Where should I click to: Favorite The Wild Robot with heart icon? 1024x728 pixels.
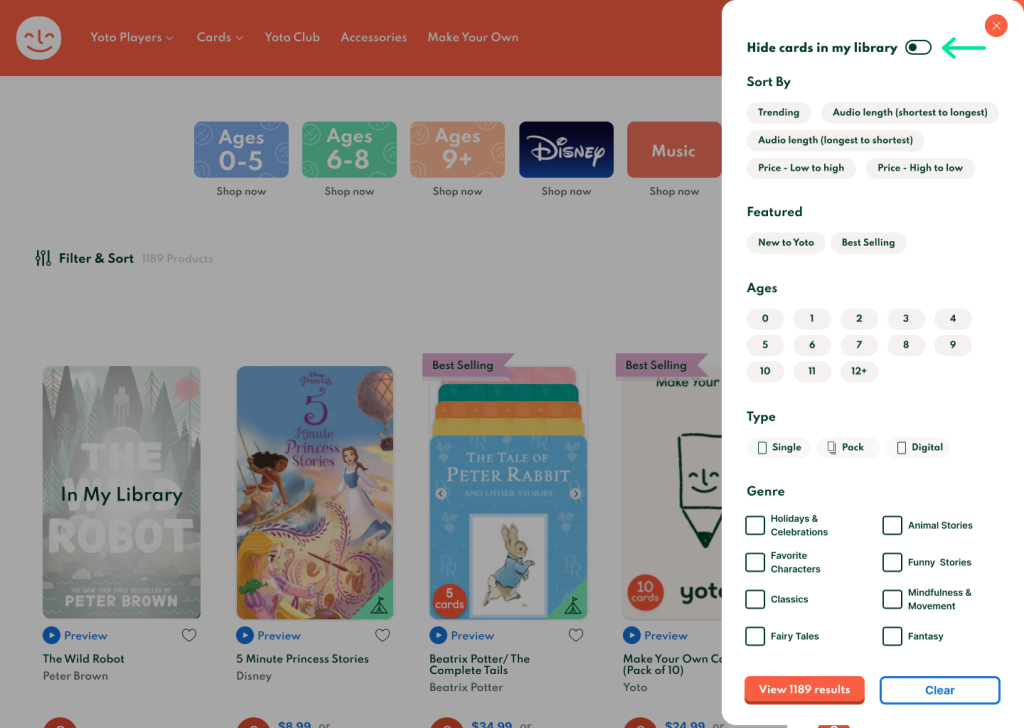click(189, 635)
